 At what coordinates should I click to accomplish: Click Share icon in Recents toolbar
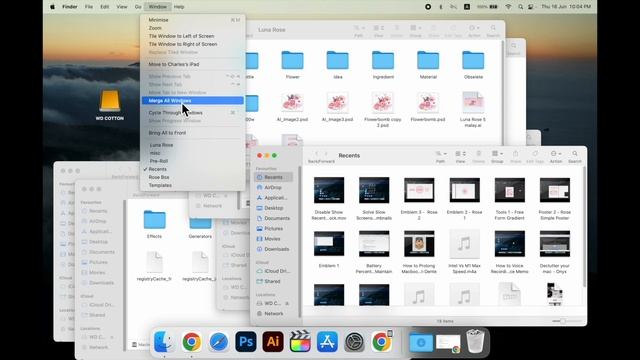516,154
